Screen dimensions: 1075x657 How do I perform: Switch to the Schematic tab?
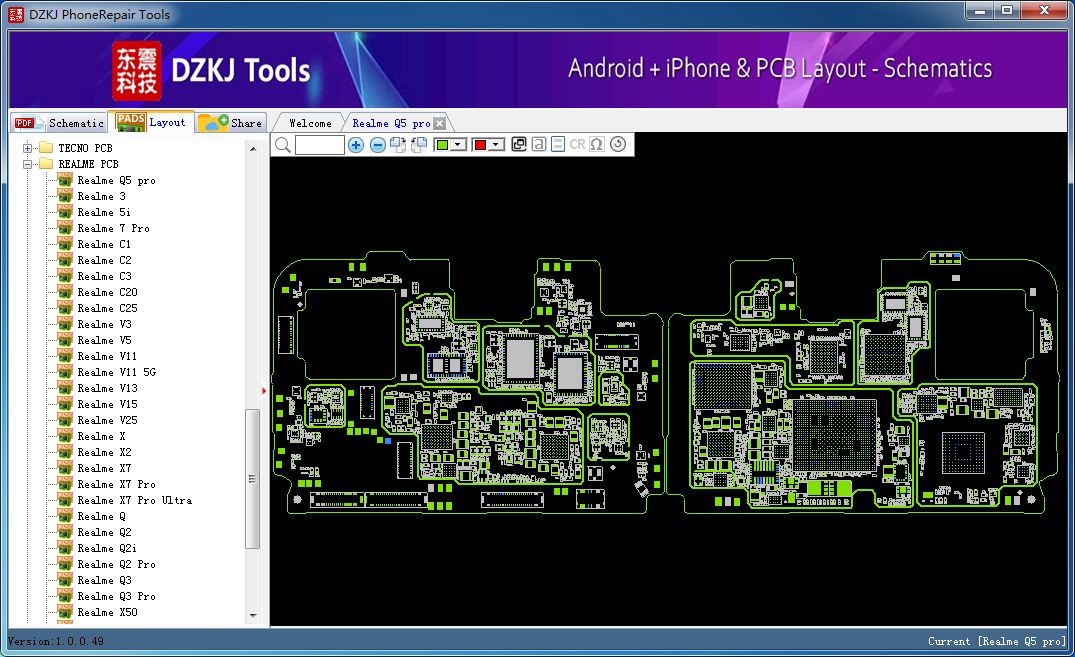pos(76,123)
